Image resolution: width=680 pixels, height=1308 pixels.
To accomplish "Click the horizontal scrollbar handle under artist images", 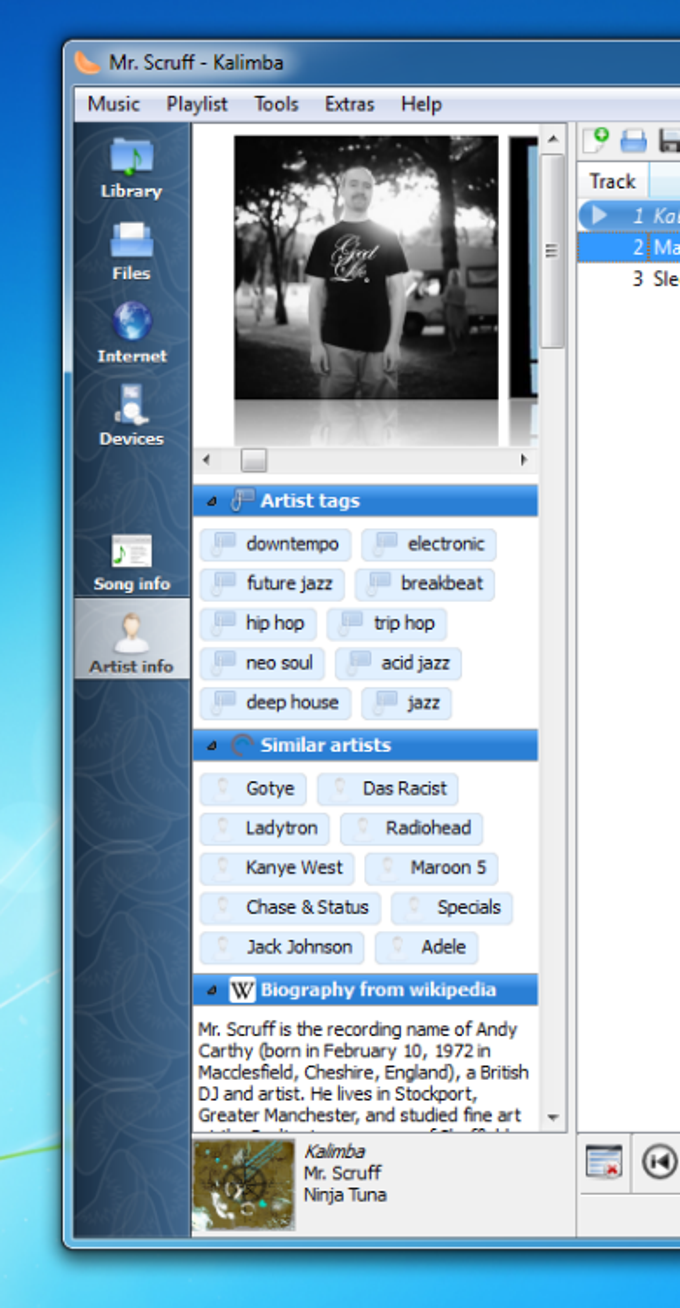I will pyautogui.click(x=254, y=460).
